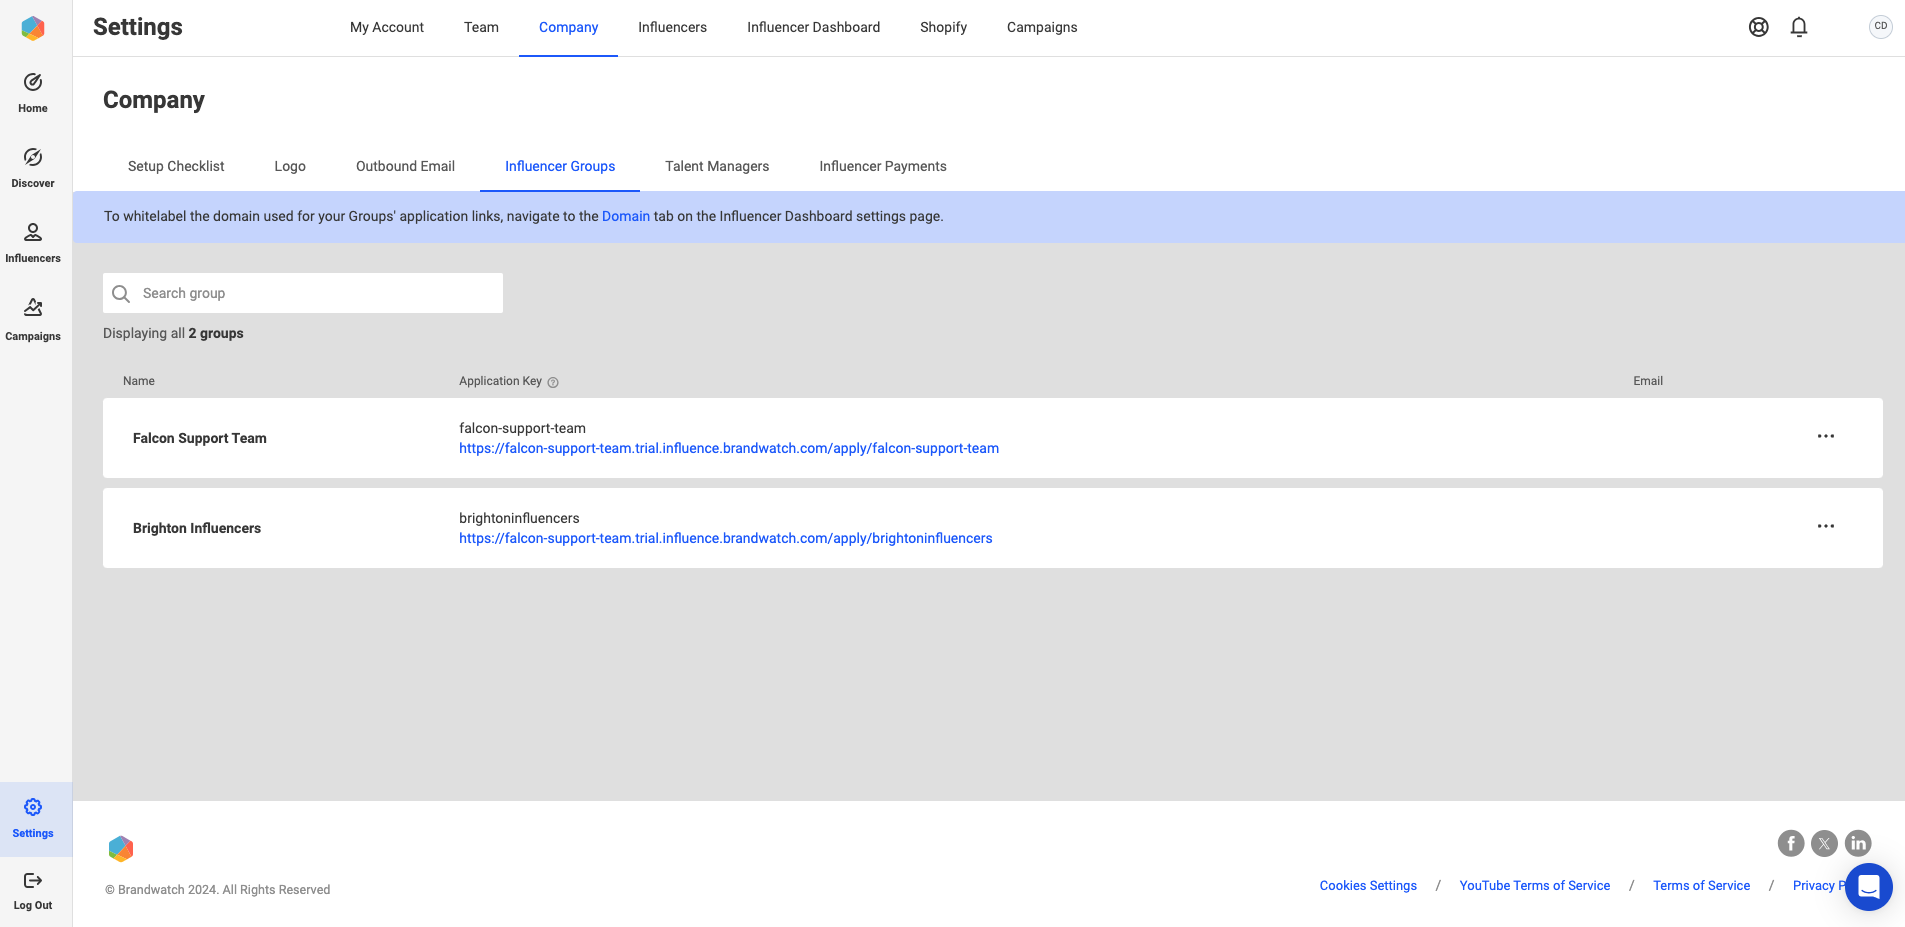
Task: Click into the Search group field
Action: tap(303, 293)
